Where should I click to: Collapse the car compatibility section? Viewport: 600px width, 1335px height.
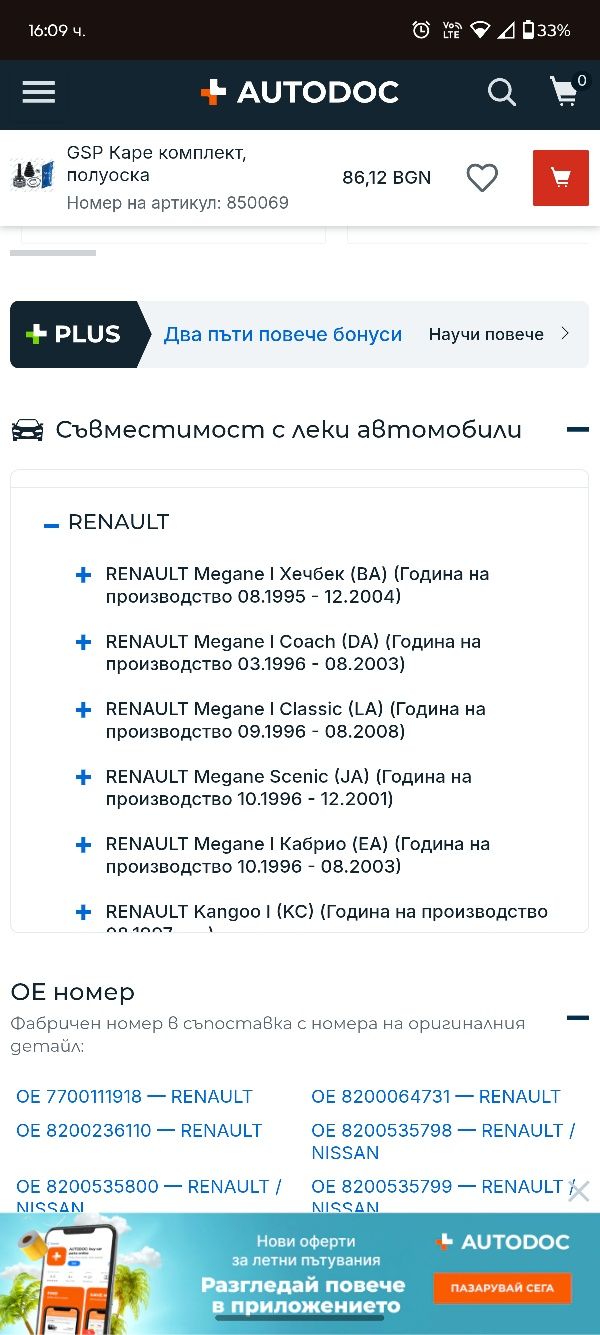[577, 430]
